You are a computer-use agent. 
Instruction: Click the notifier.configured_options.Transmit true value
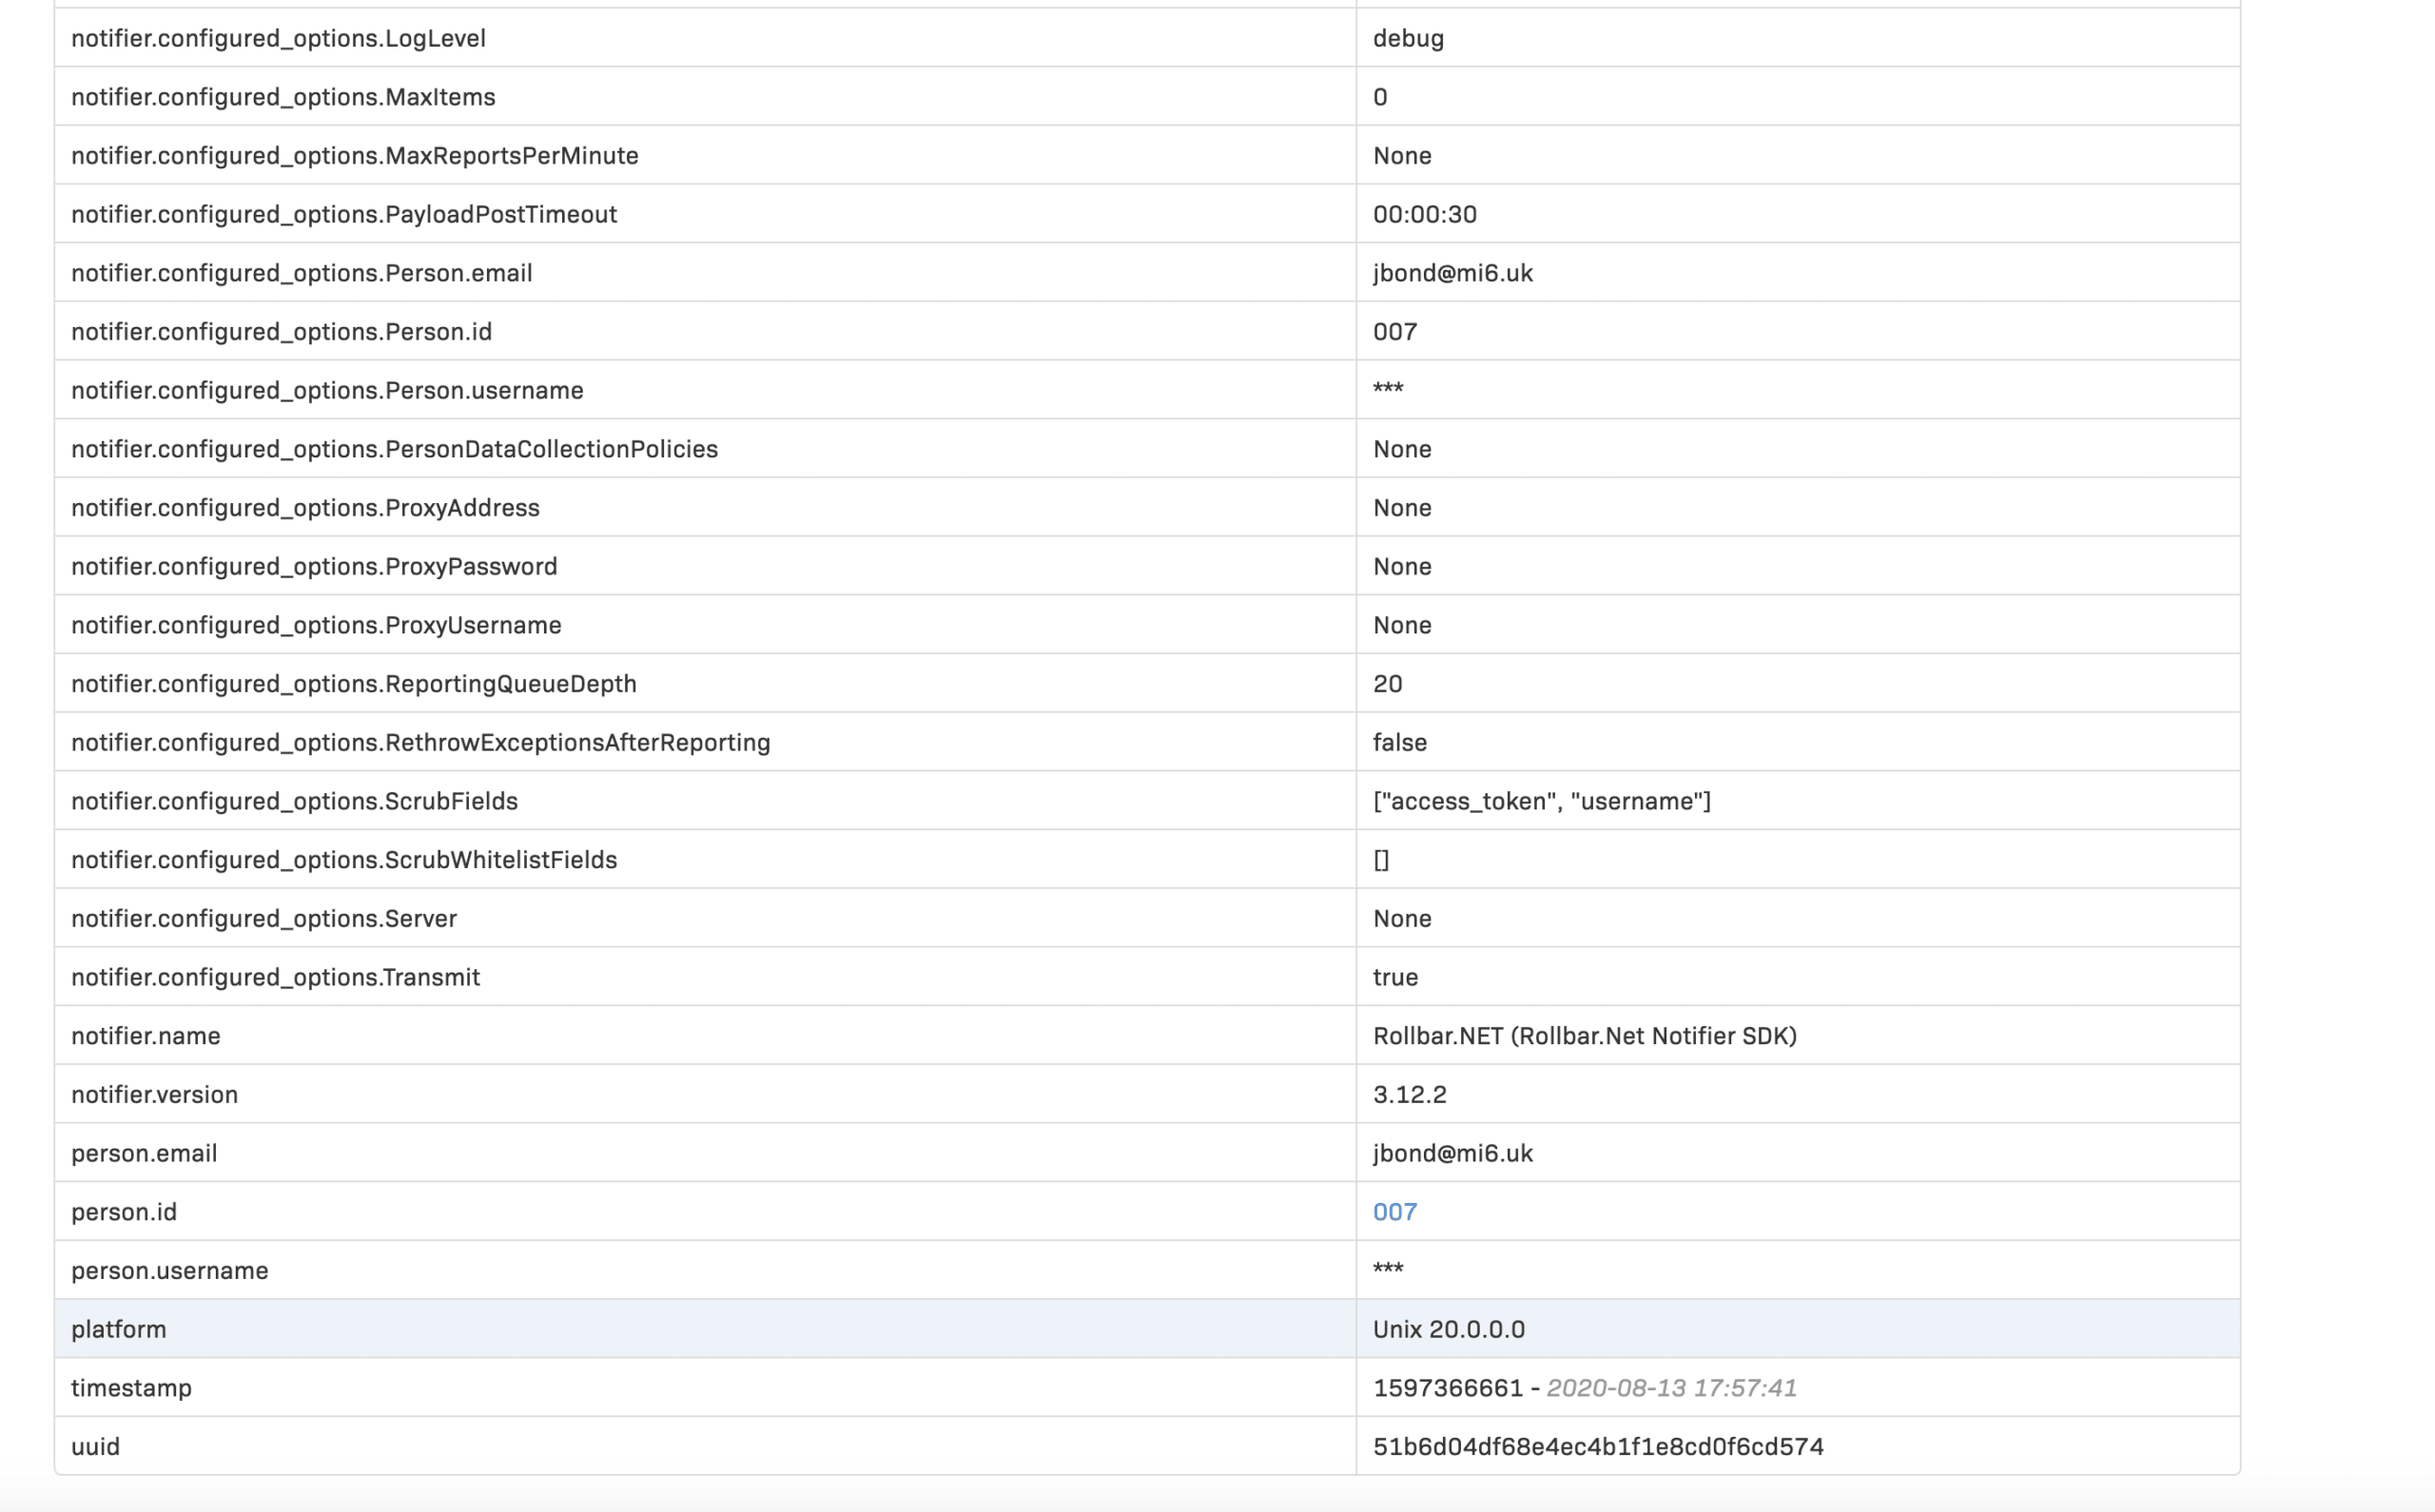(x=1395, y=978)
